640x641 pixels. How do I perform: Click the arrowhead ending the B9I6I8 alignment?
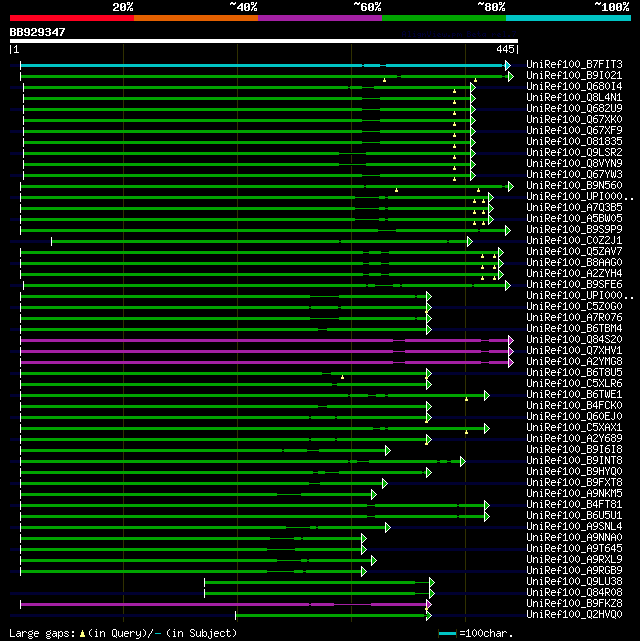pos(387,450)
